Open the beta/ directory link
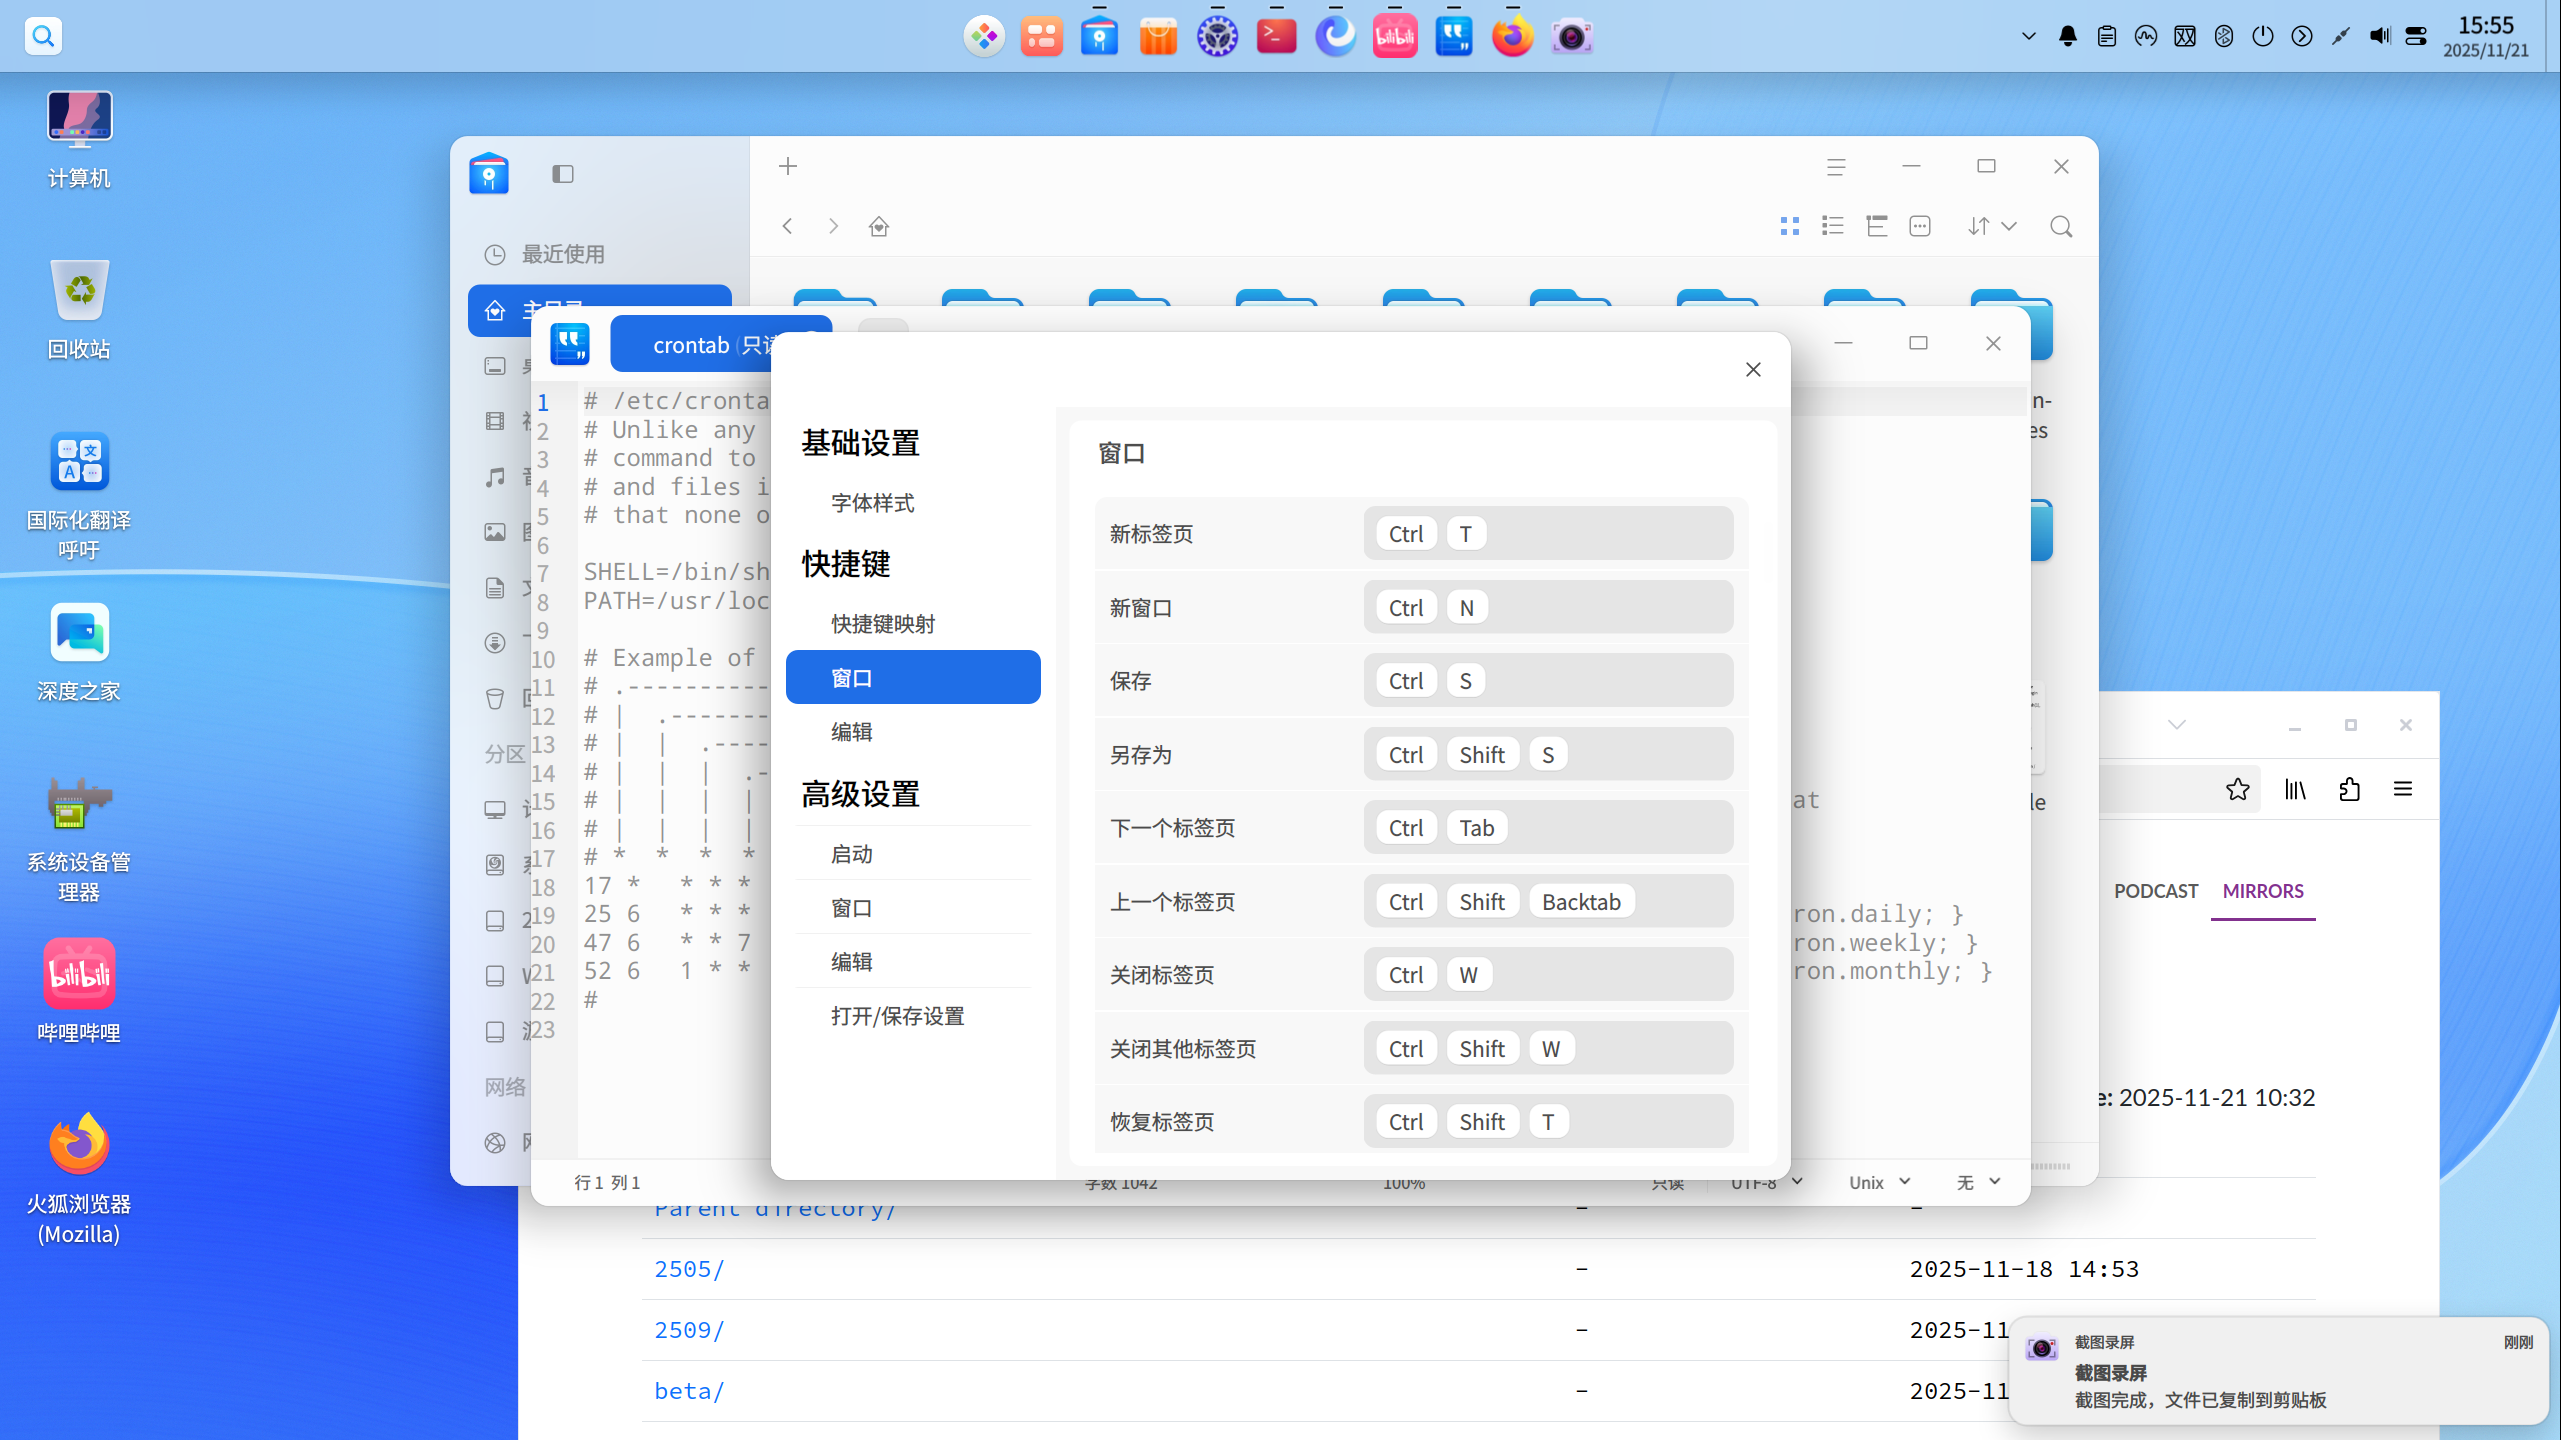 (x=688, y=1391)
